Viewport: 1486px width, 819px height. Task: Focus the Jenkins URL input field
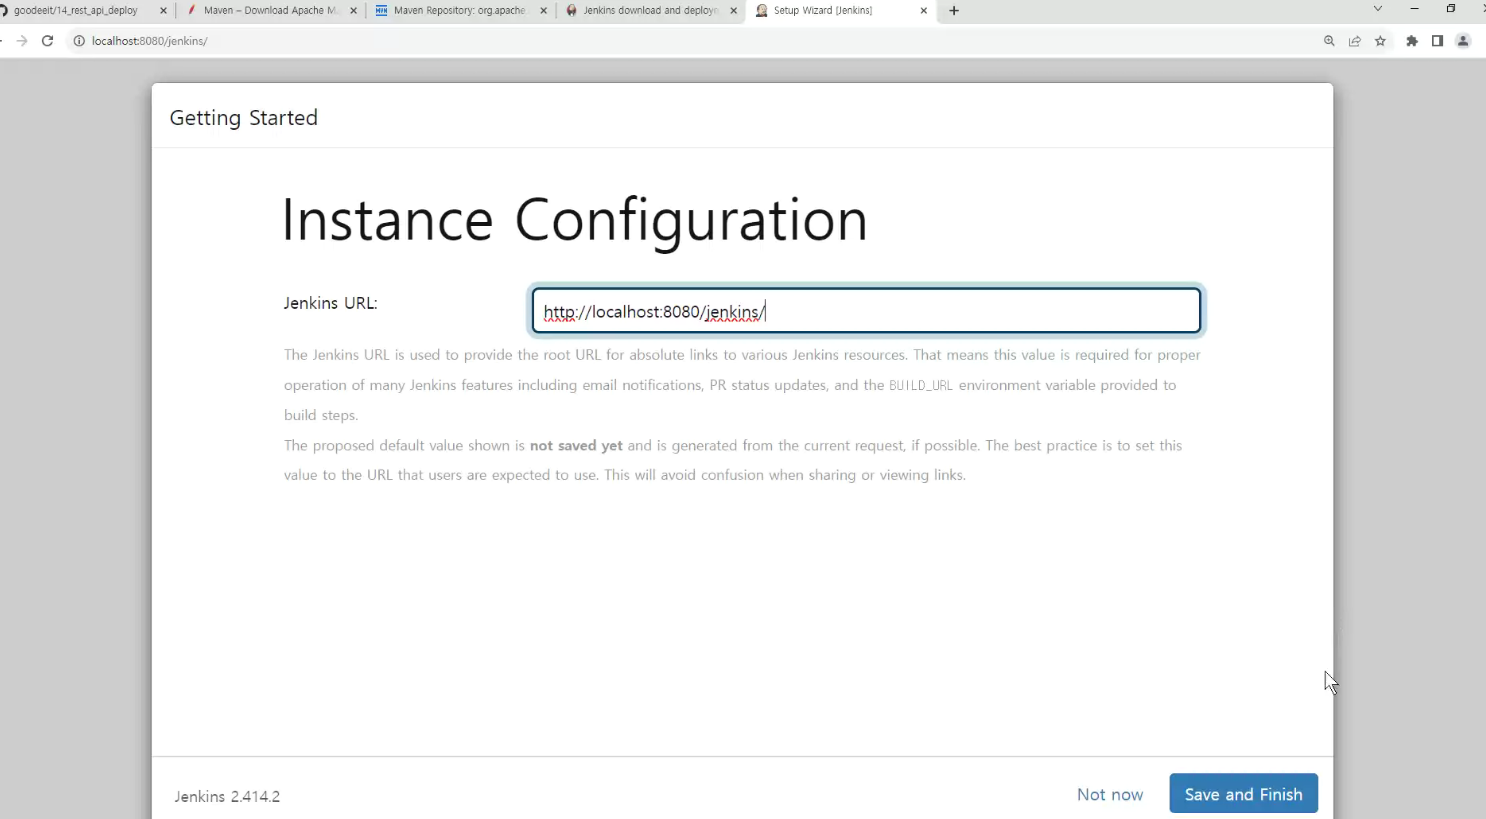click(x=866, y=311)
